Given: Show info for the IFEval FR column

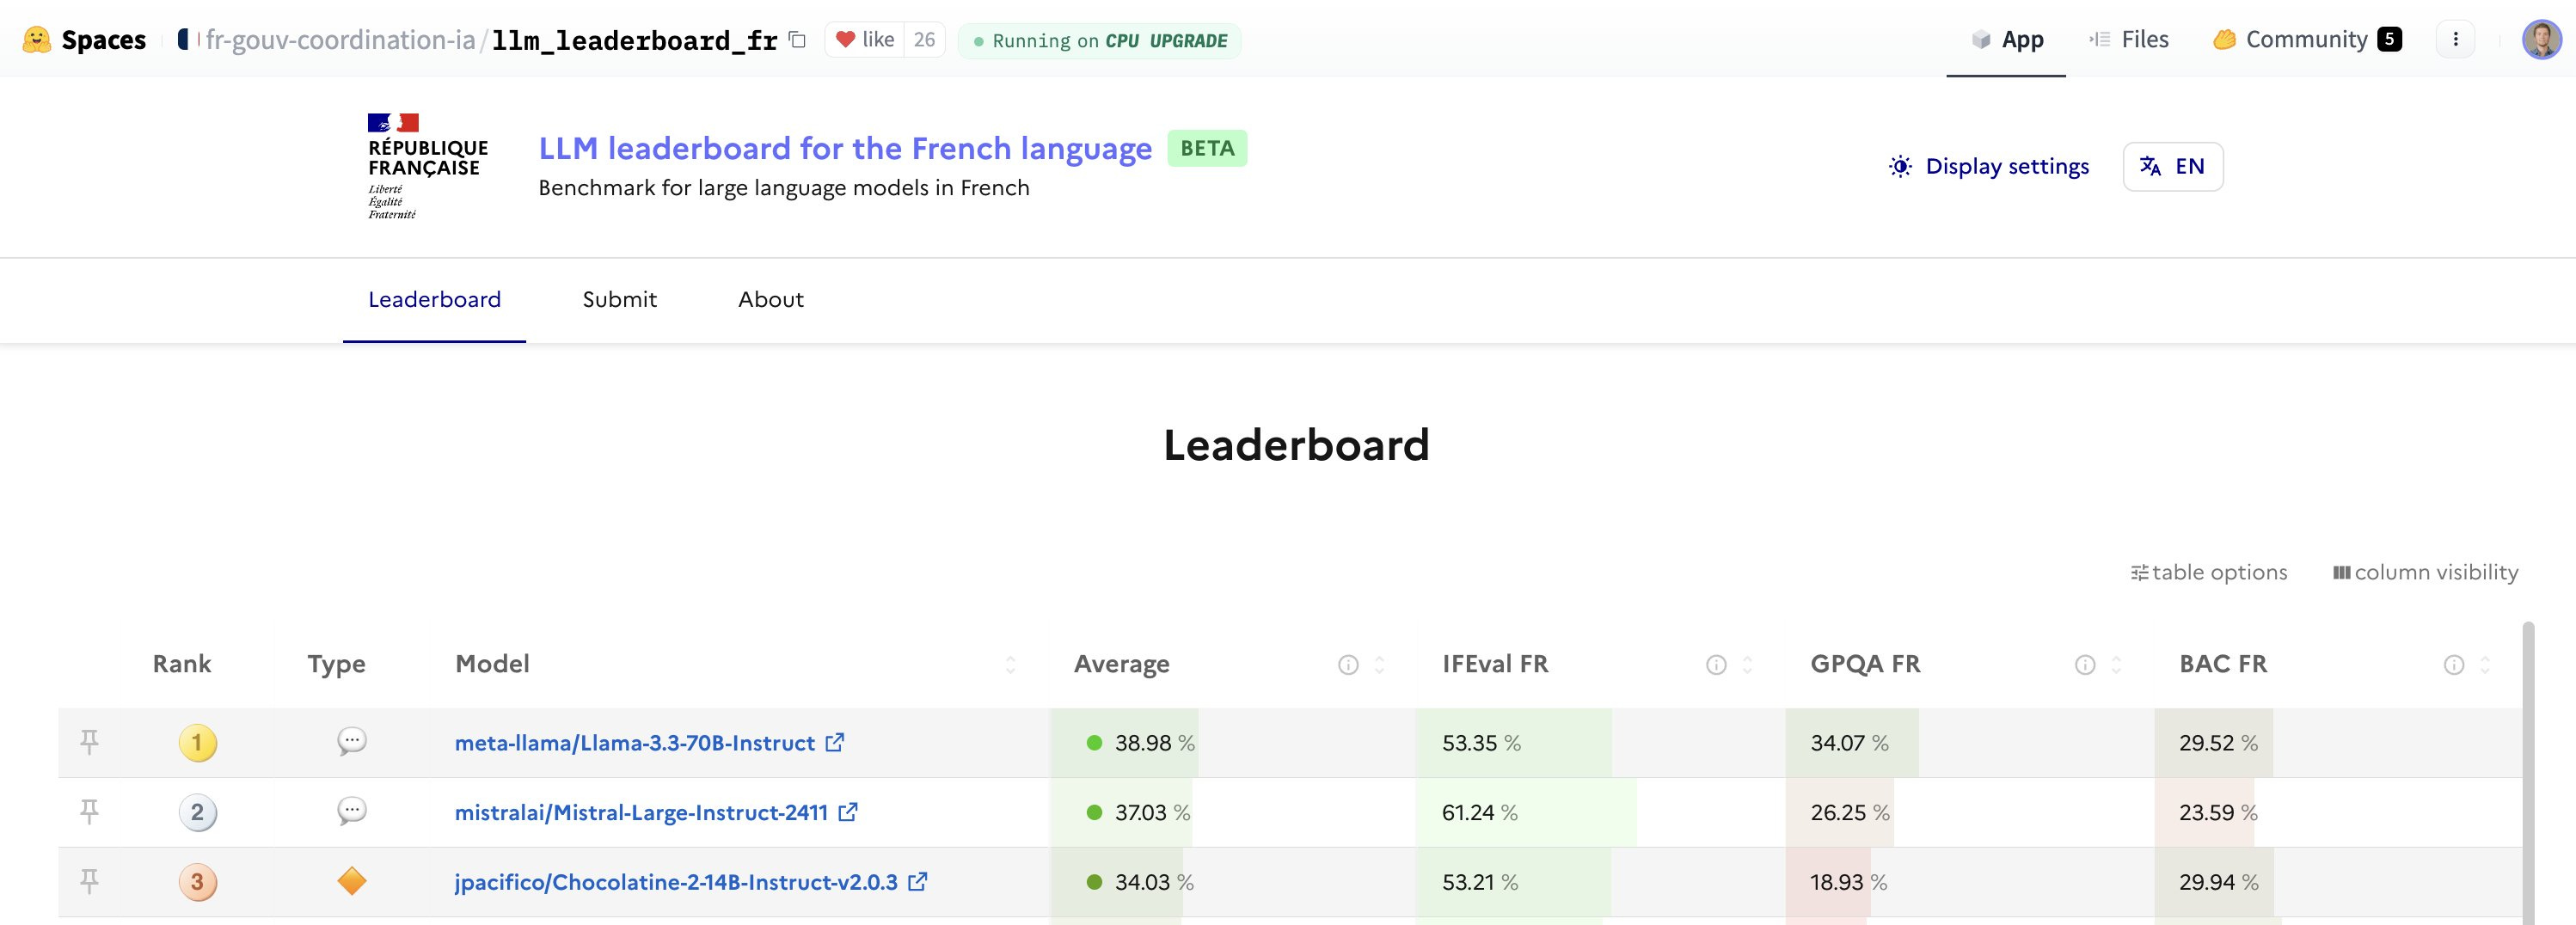Looking at the screenshot, I should (x=1716, y=665).
